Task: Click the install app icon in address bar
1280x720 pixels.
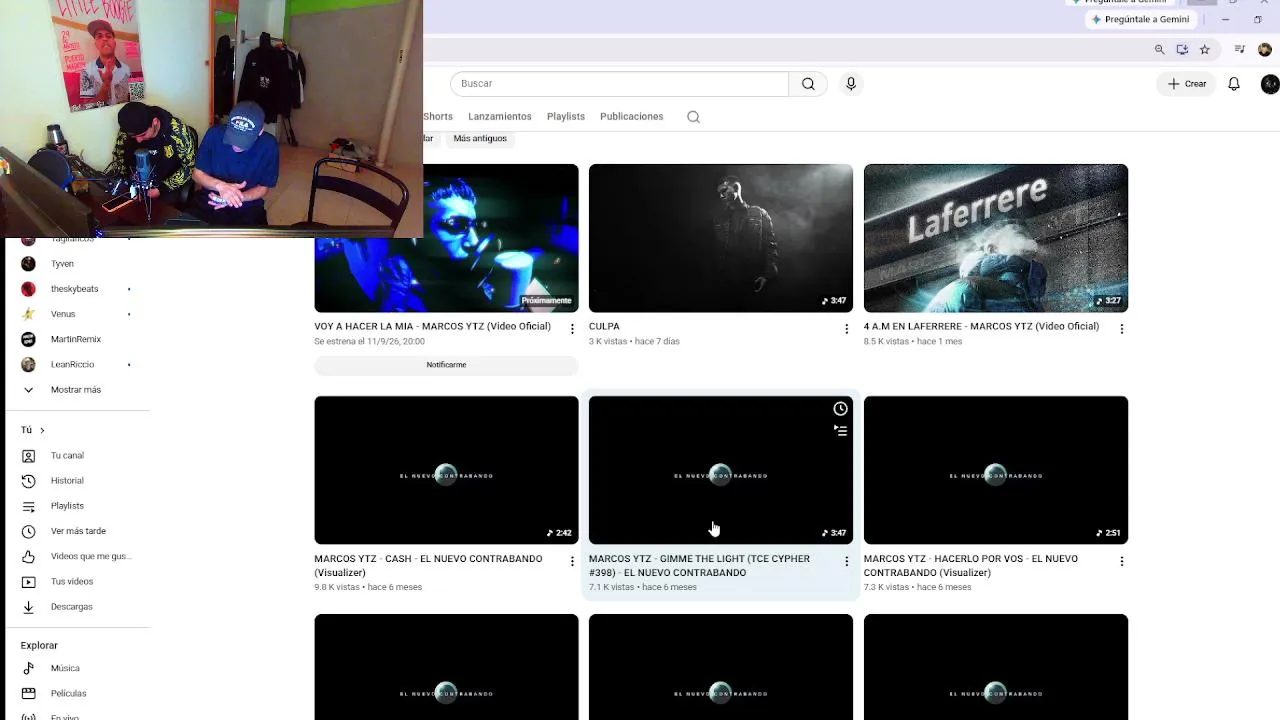Action: point(1182,50)
